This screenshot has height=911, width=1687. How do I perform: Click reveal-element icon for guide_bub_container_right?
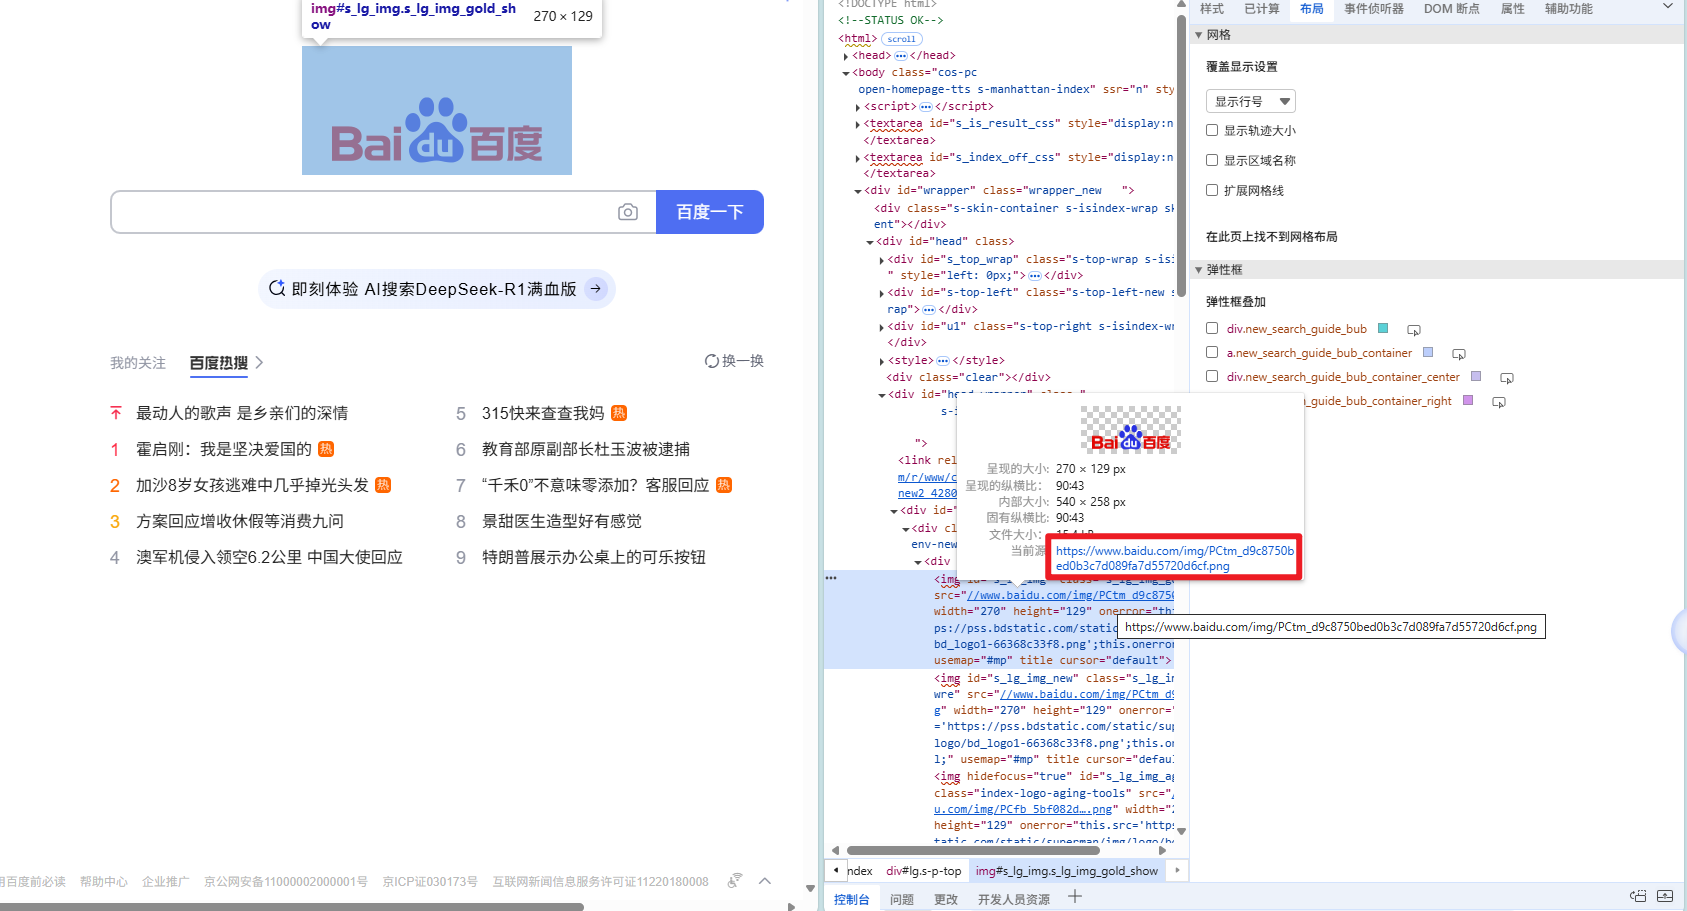(x=1499, y=401)
